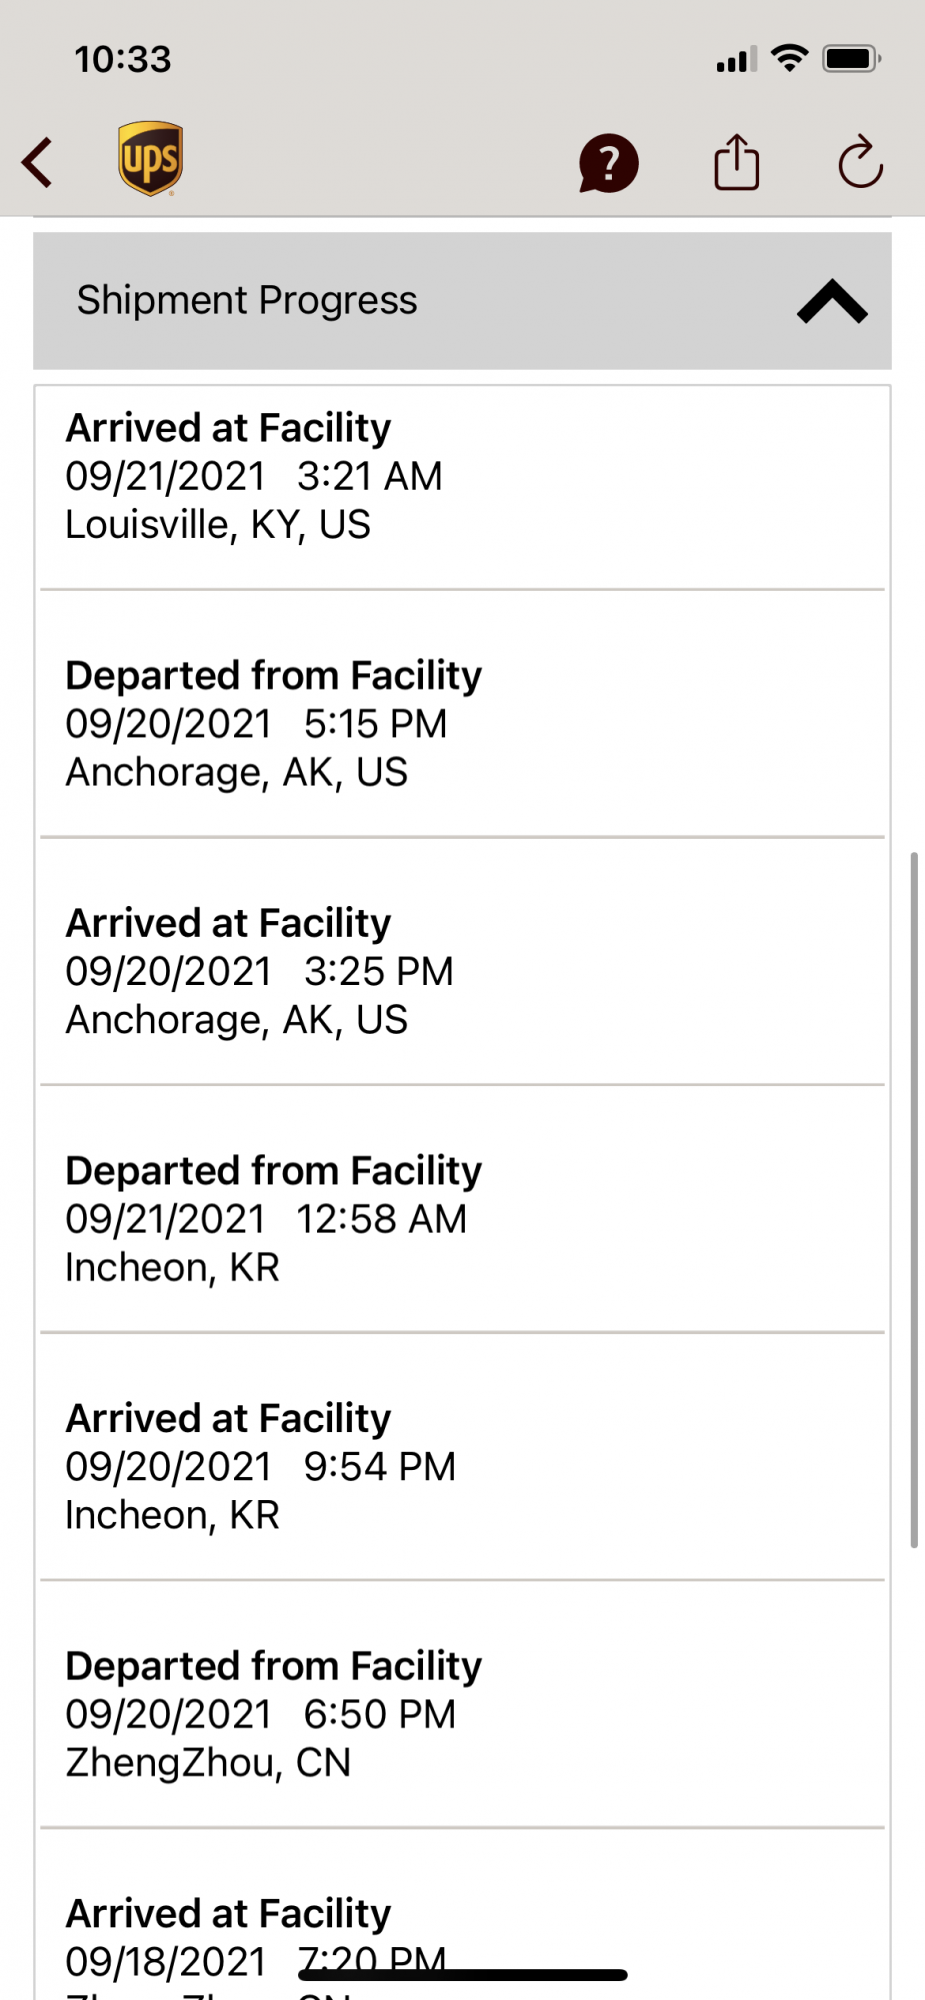This screenshot has height=2000, width=925.
Task: Tap the share icon
Action: [737, 162]
